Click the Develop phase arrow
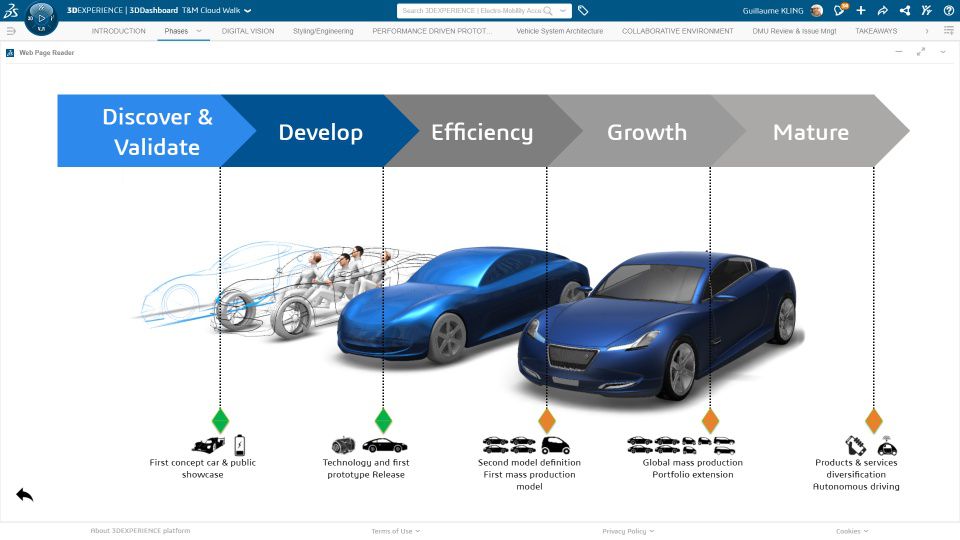Screen dimensions: 960x540 (320, 132)
